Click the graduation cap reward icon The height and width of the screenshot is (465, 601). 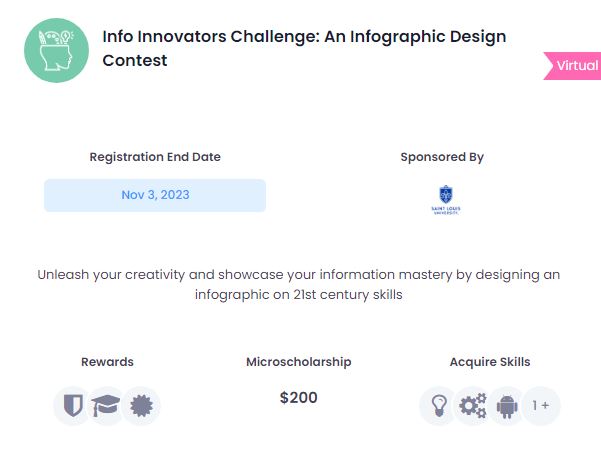point(106,406)
